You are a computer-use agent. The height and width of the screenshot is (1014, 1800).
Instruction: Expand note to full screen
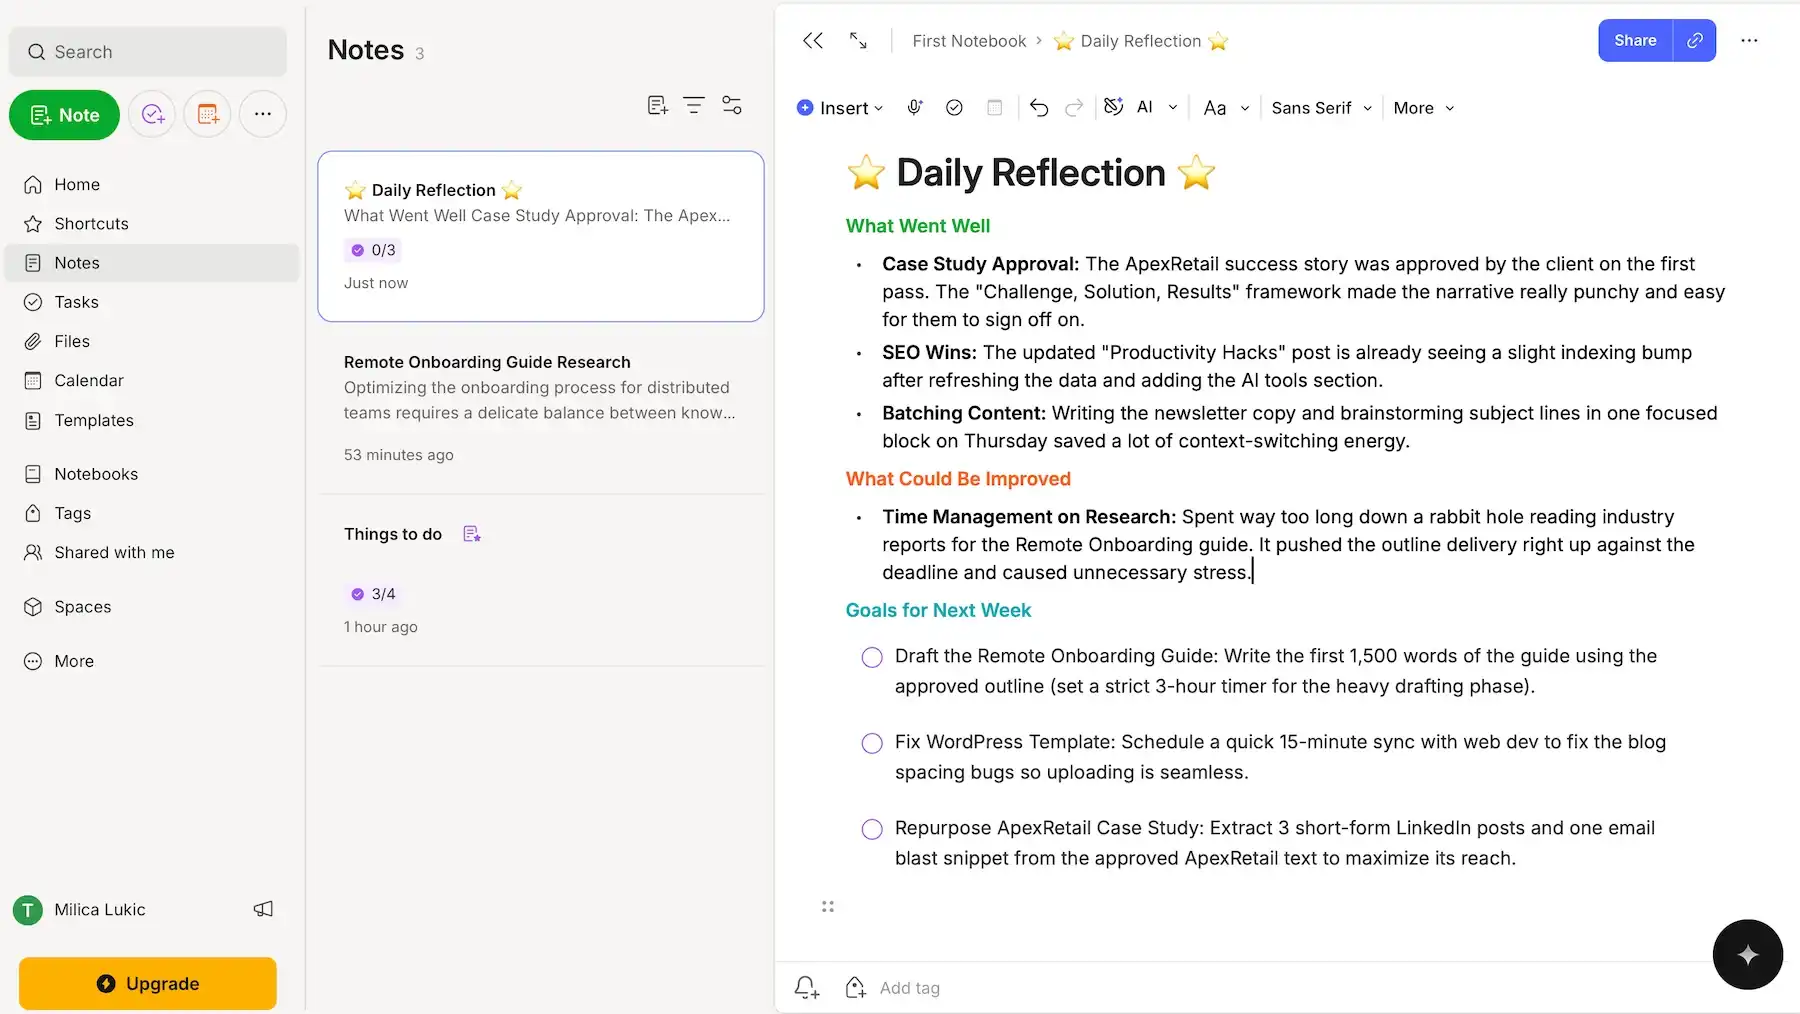click(858, 41)
